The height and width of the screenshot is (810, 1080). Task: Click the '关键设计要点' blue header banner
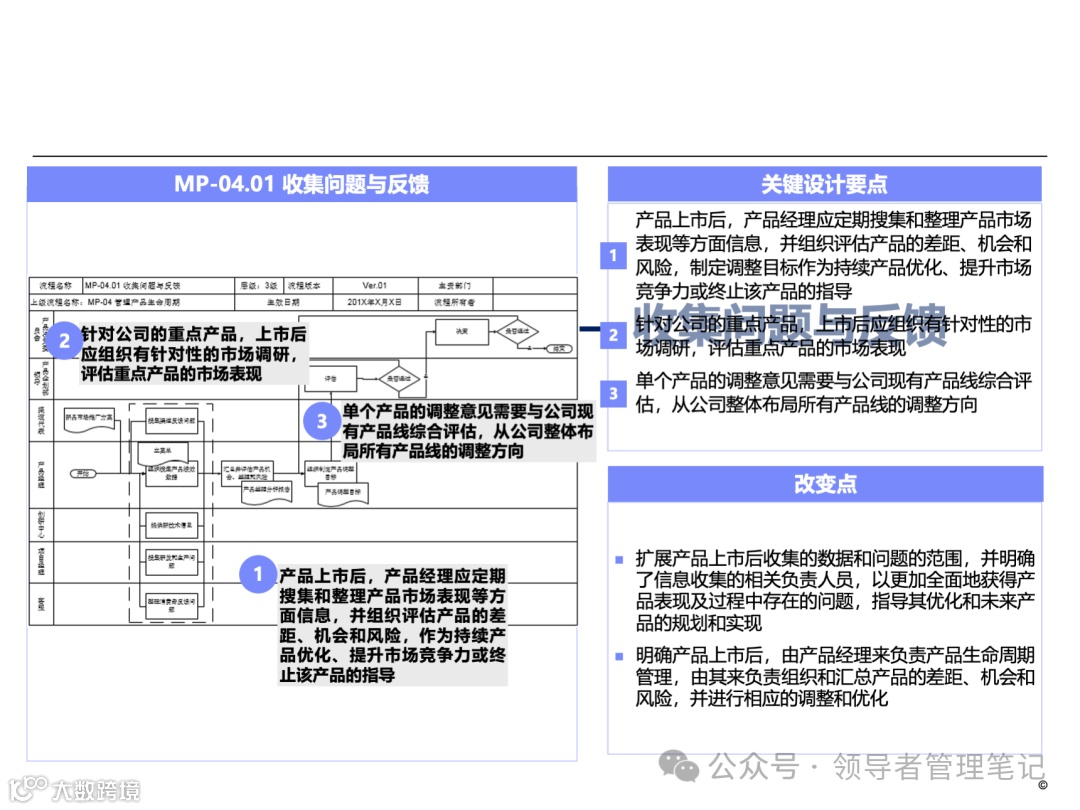[x=824, y=185]
